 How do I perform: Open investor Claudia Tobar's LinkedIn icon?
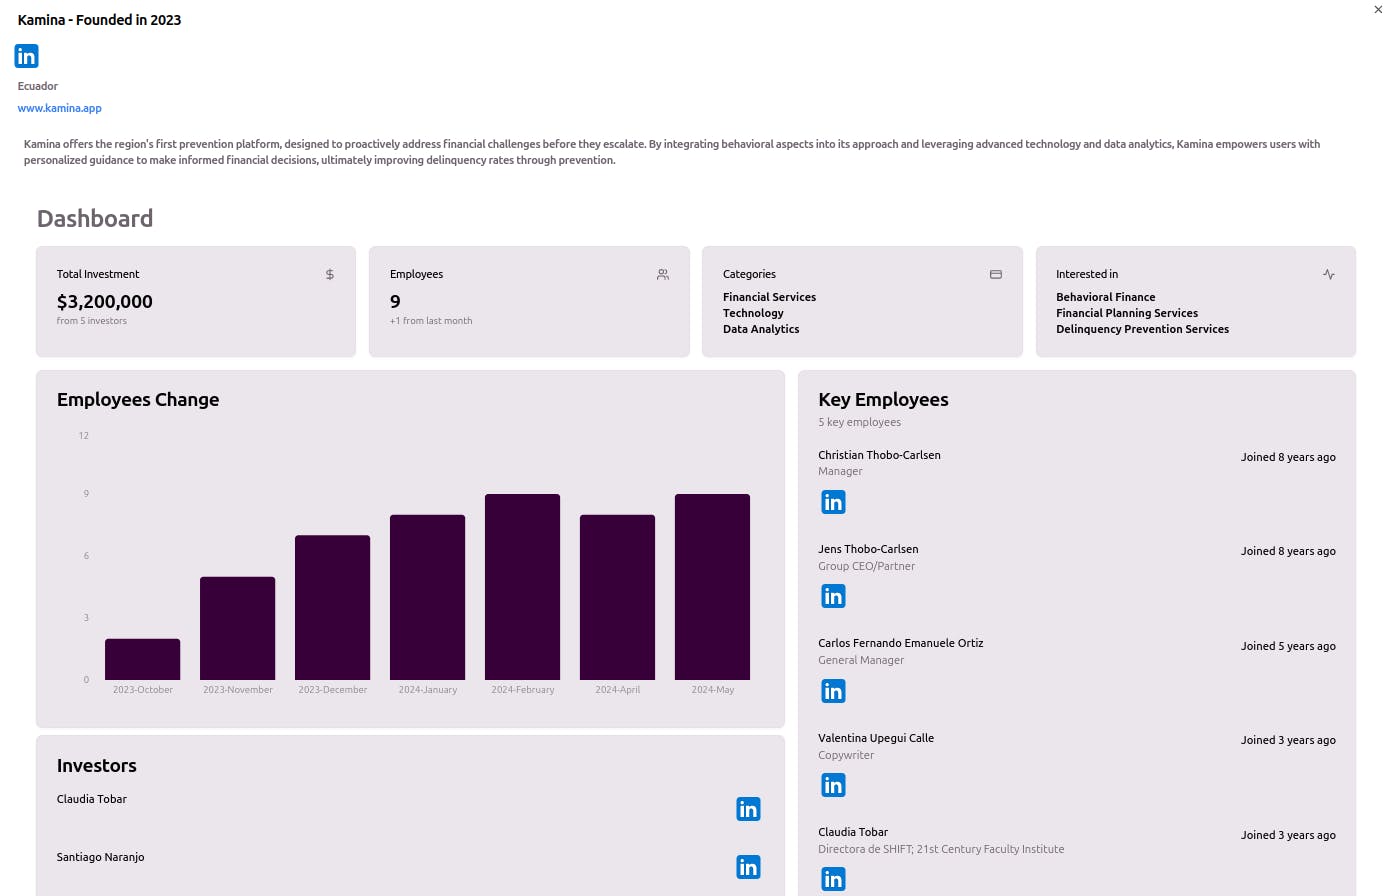pyautogui.click(x=748, y=809)
